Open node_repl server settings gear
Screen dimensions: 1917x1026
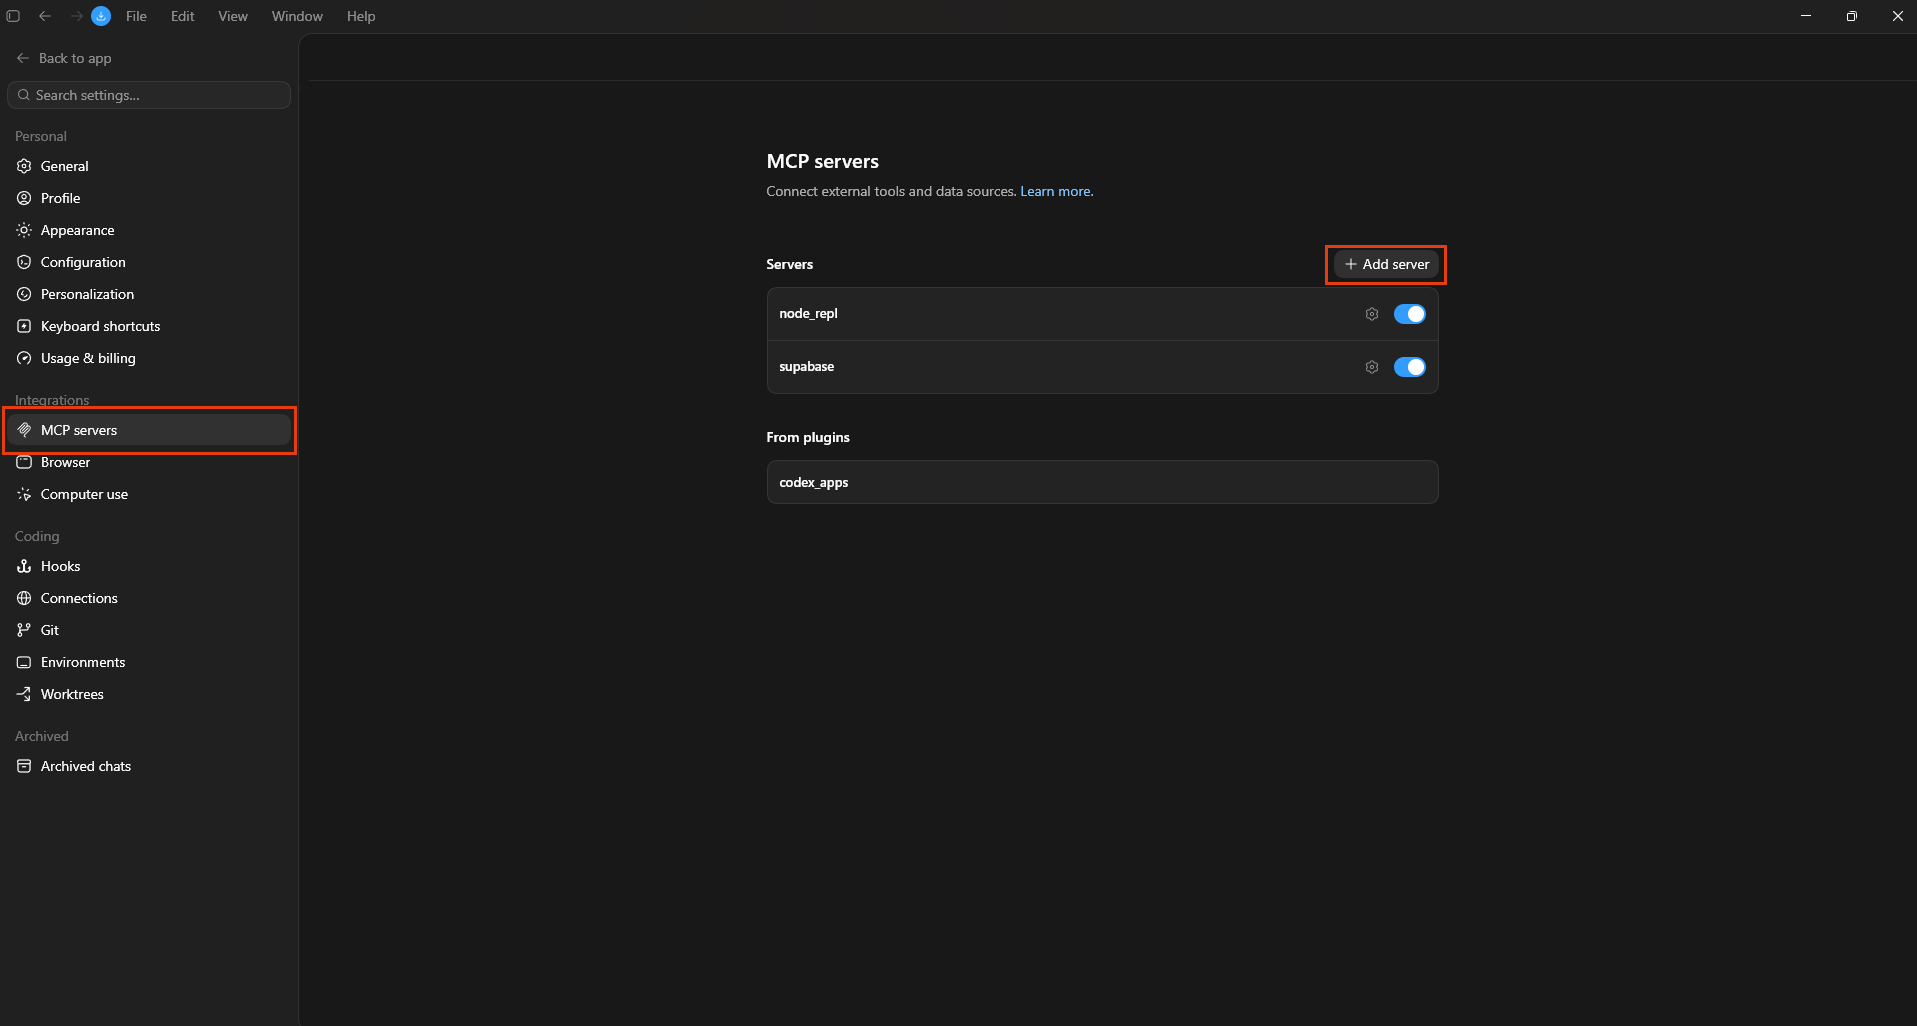pyautogui.click(x=1372, y=314)
